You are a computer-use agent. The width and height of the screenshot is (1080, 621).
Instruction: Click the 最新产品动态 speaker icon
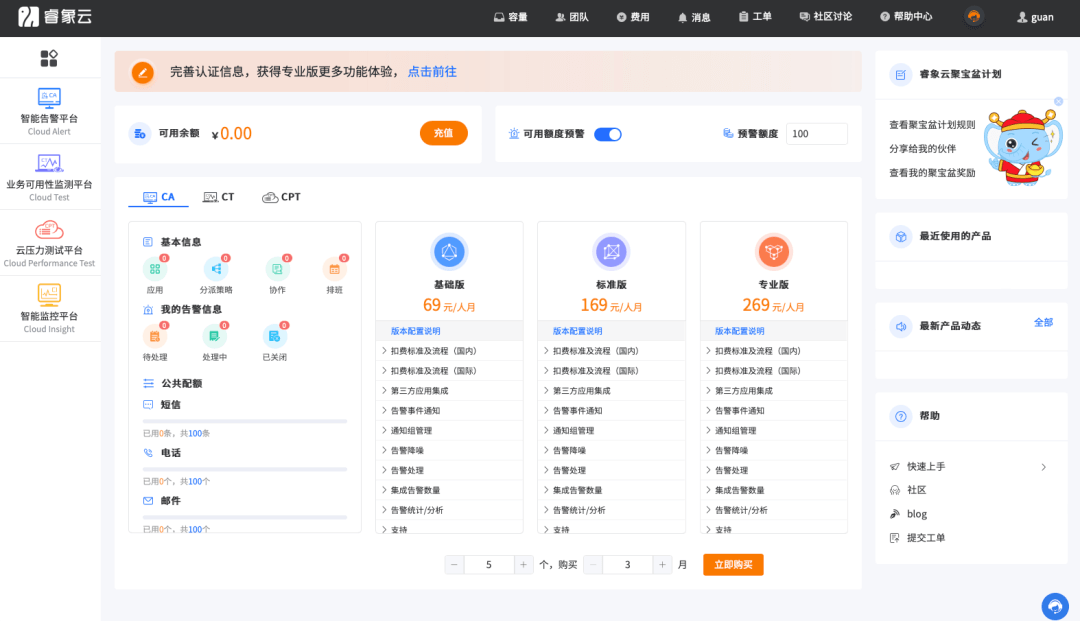[x=900, y=326]
